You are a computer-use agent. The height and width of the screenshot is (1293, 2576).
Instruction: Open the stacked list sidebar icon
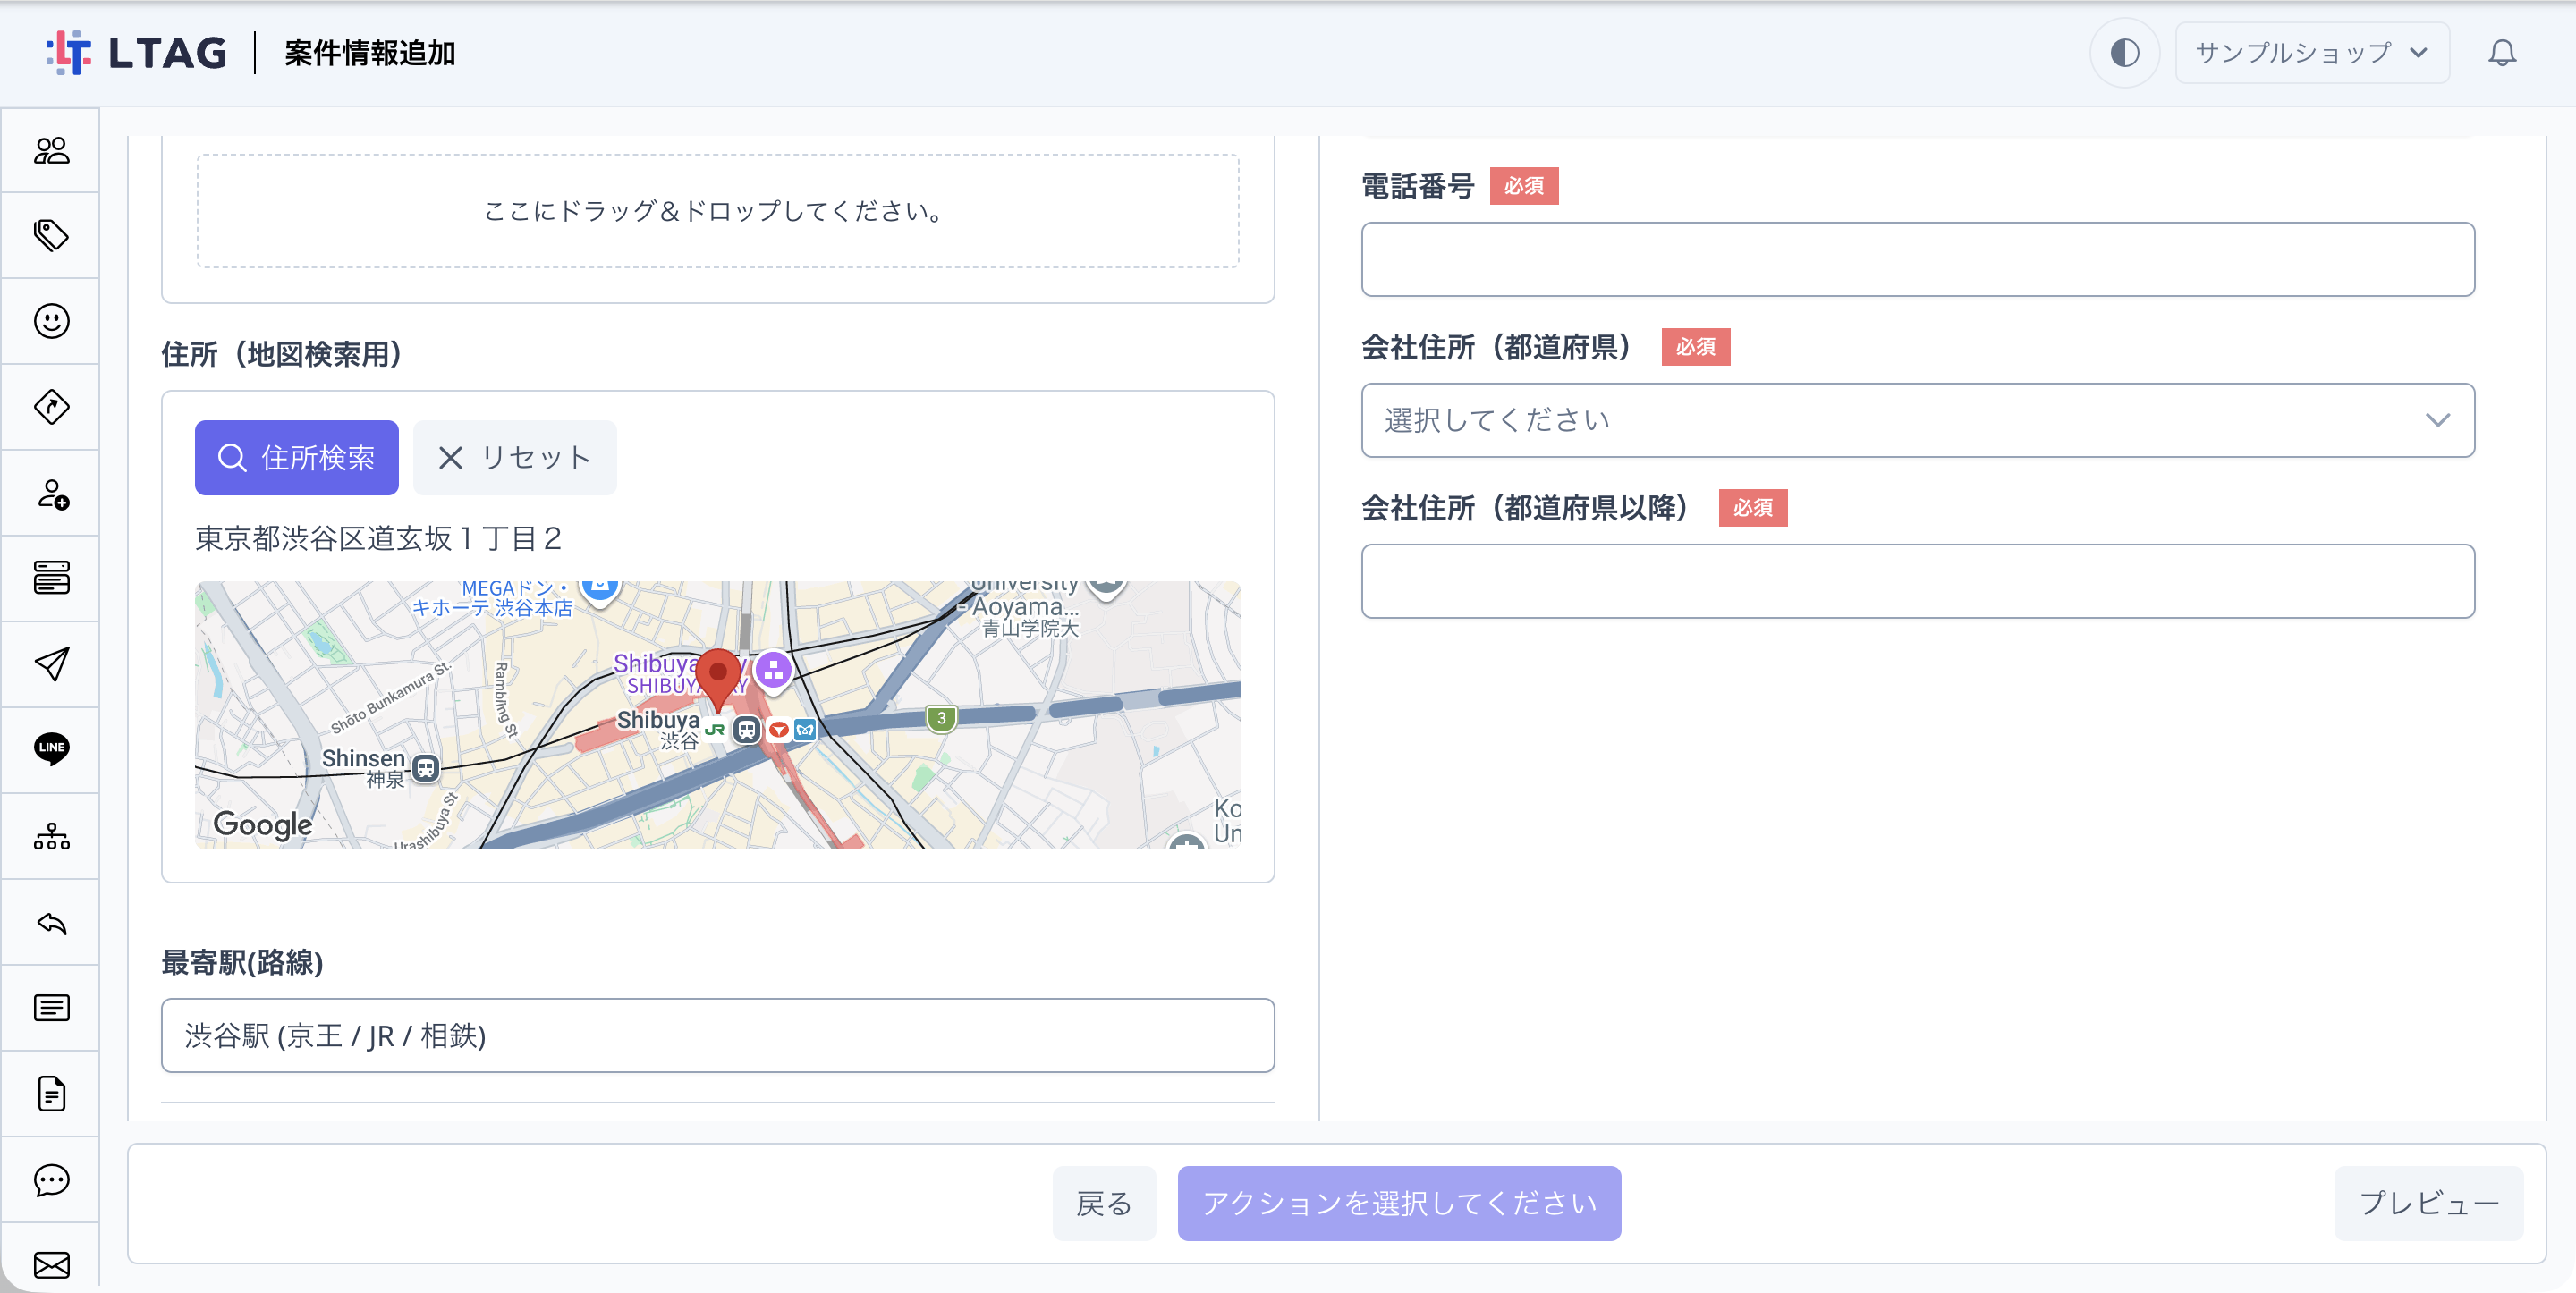(51, 578)
